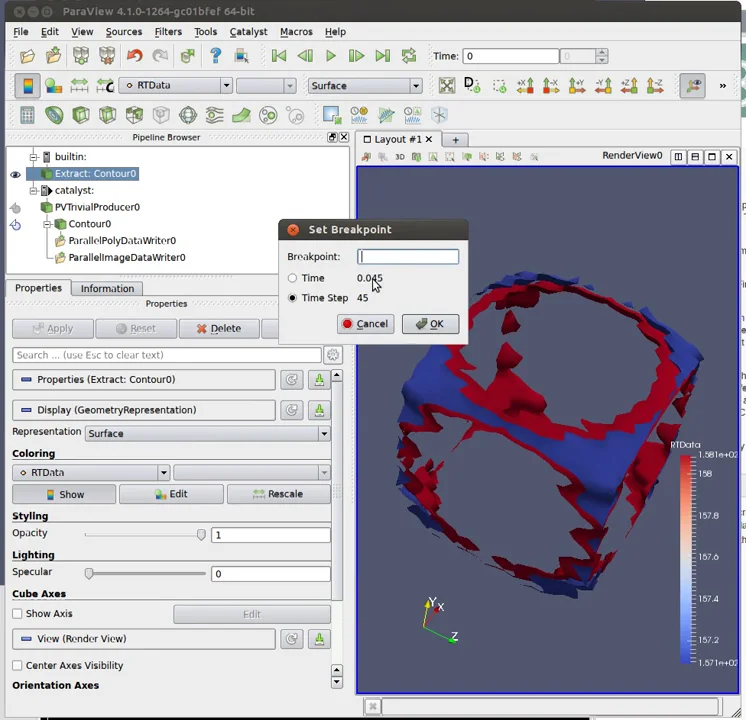Rescale to data range icon
746x720 pixels.
coord(79,86)
